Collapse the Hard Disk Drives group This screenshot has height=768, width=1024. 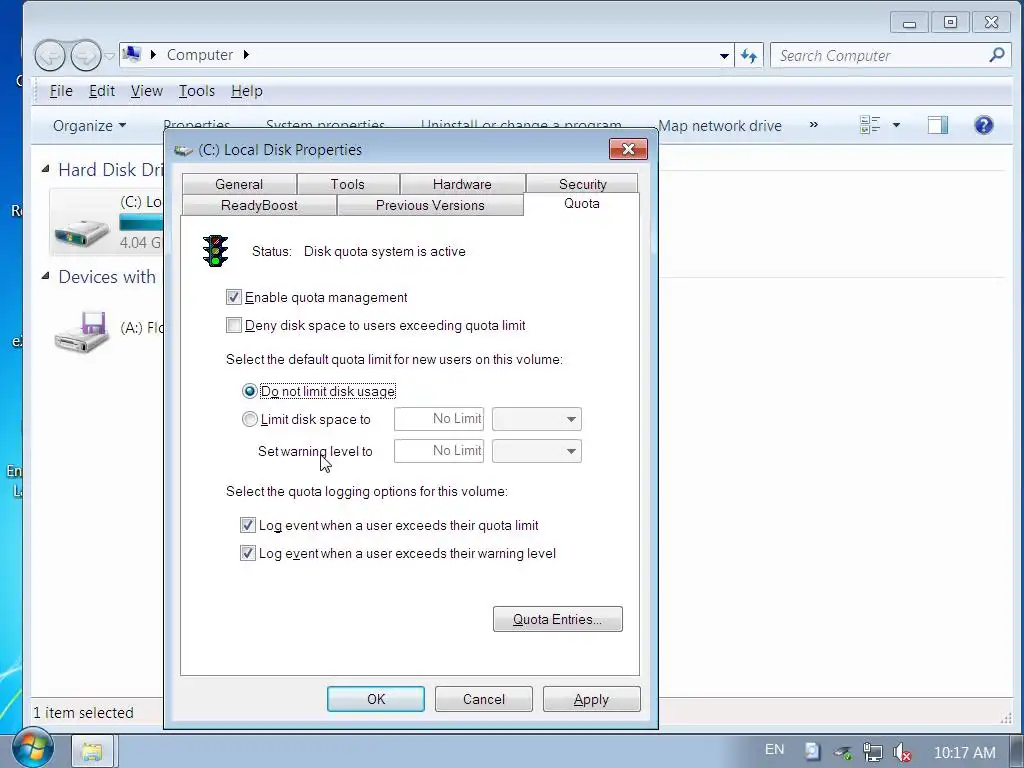pyautogui.click(x=46, y=169)
